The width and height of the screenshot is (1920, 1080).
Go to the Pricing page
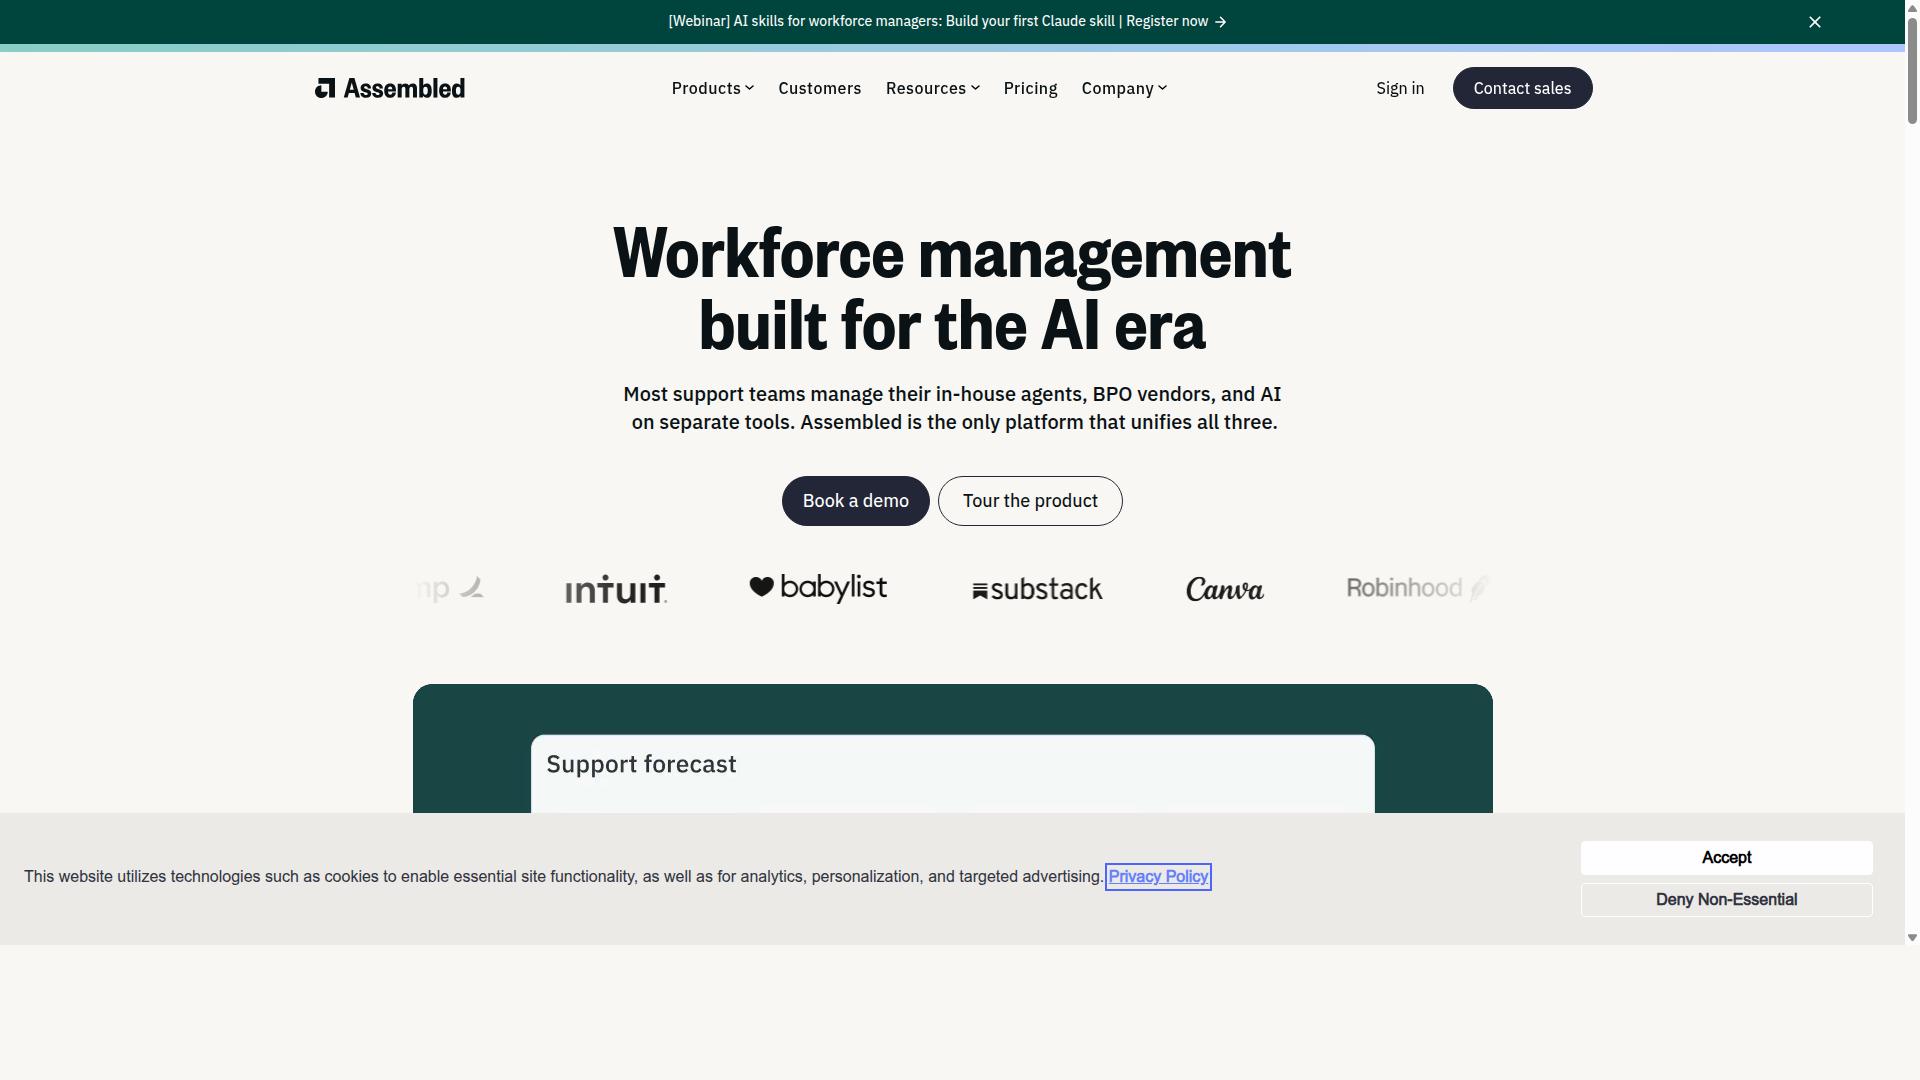1030,88
